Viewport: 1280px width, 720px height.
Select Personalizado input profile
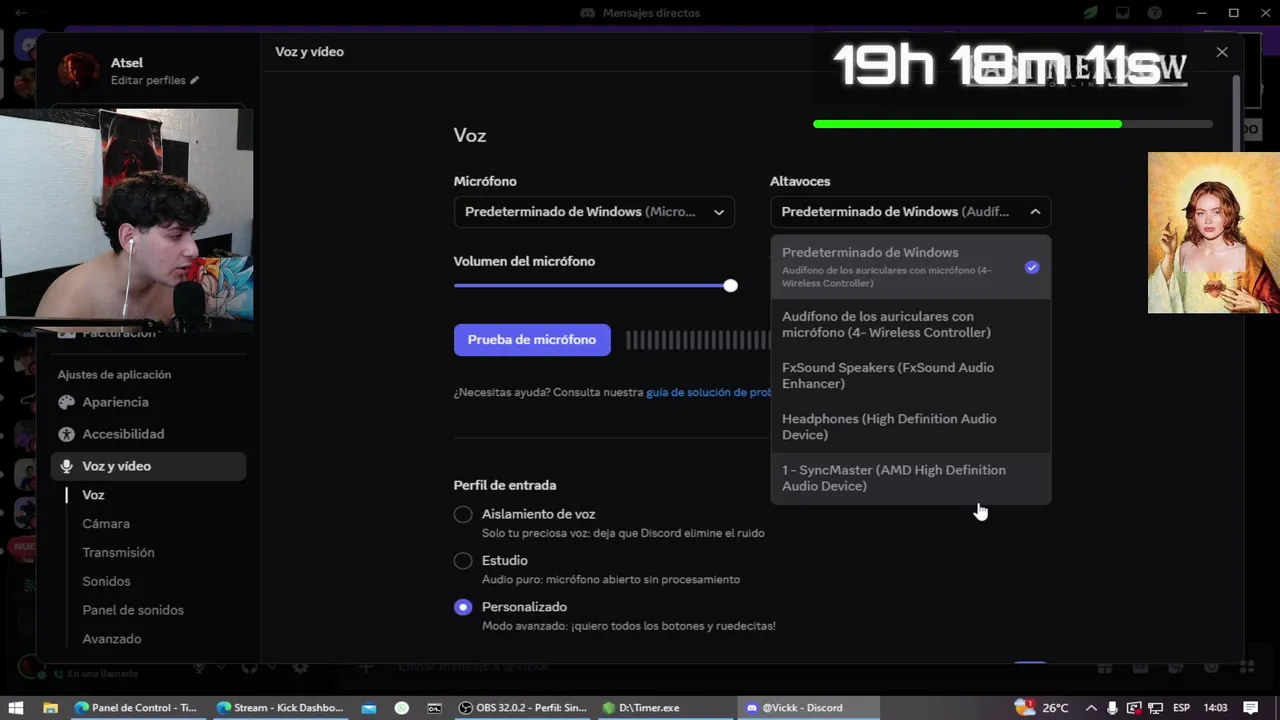coord(463,607)
